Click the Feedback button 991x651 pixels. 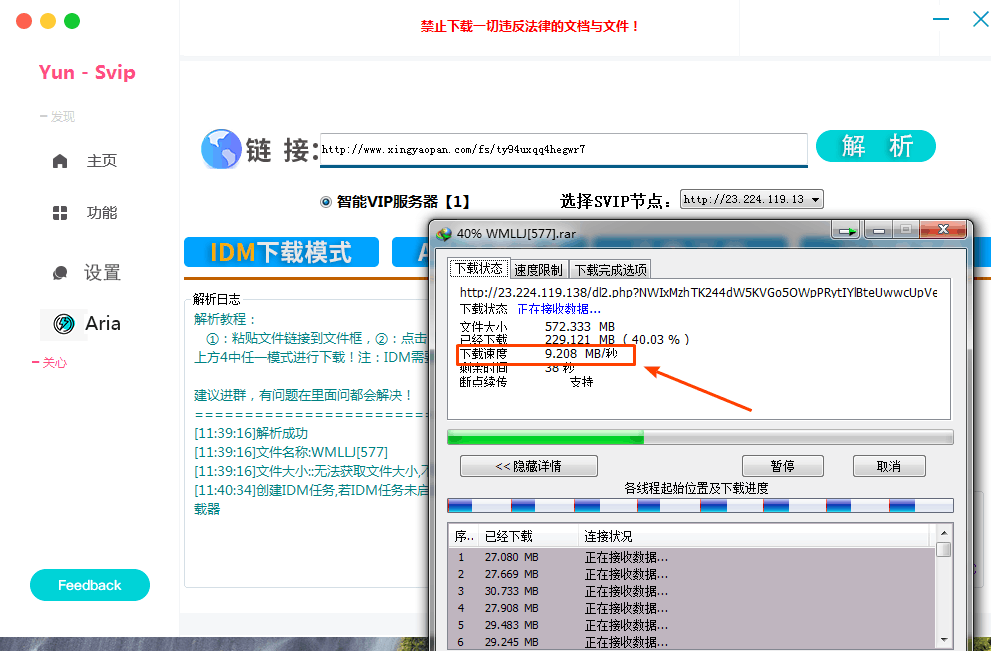[90, 585]
